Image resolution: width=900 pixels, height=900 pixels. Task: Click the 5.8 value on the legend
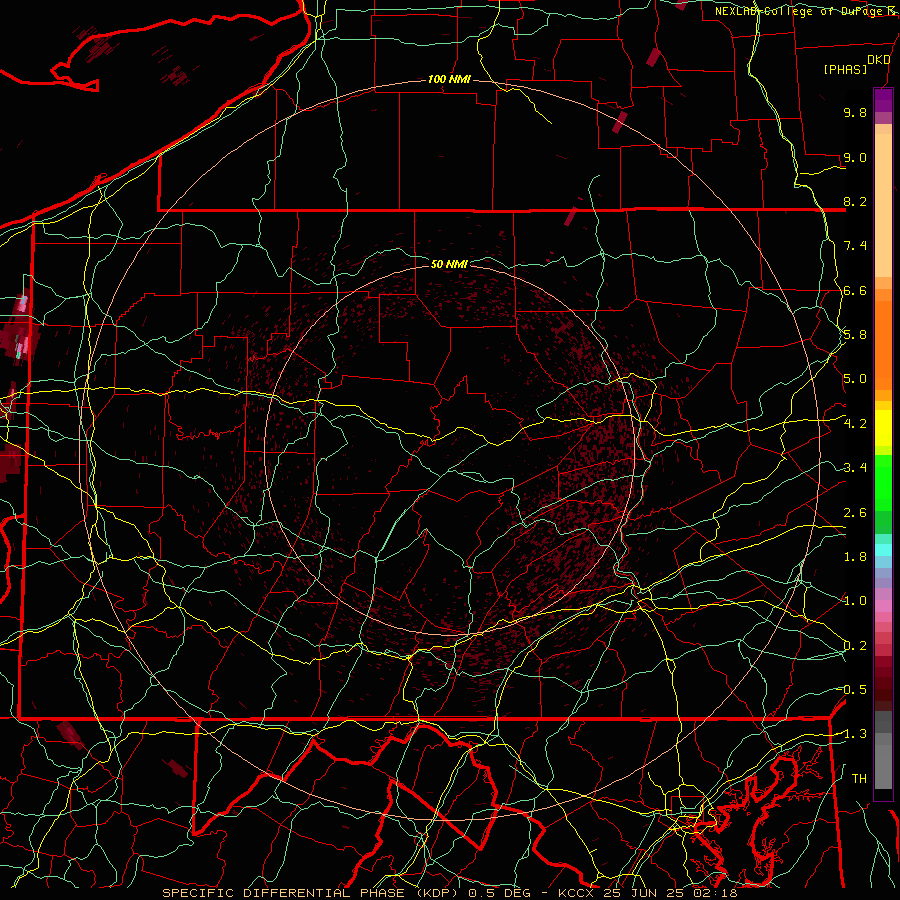pos(855,335)
